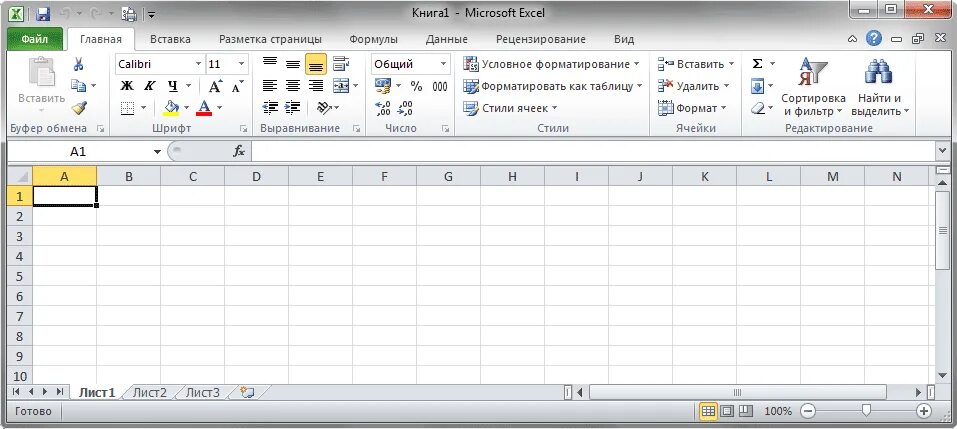Screen dimensions: 957x429
Task: Click the Формат button in Ячейки group
Action: tap(692, 108)
